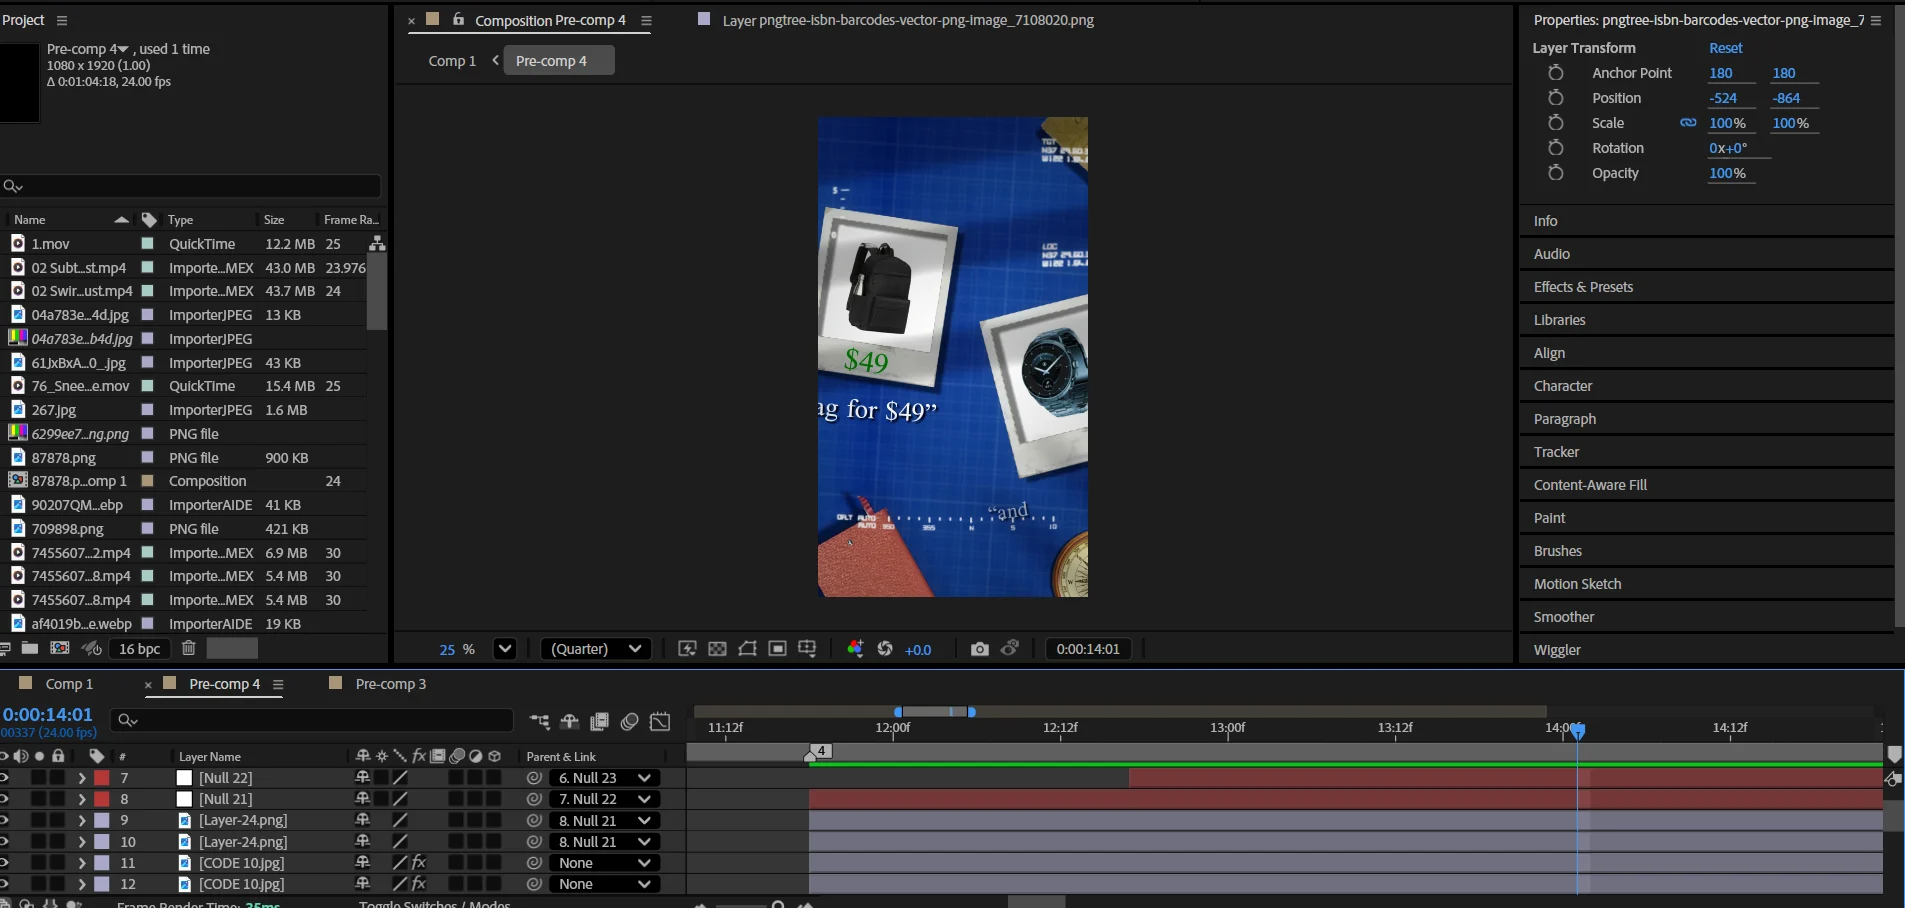Viewport: 1905px width, 908px height.
Task: Toggle the transparency grid icon
Action: coord(717,649)
